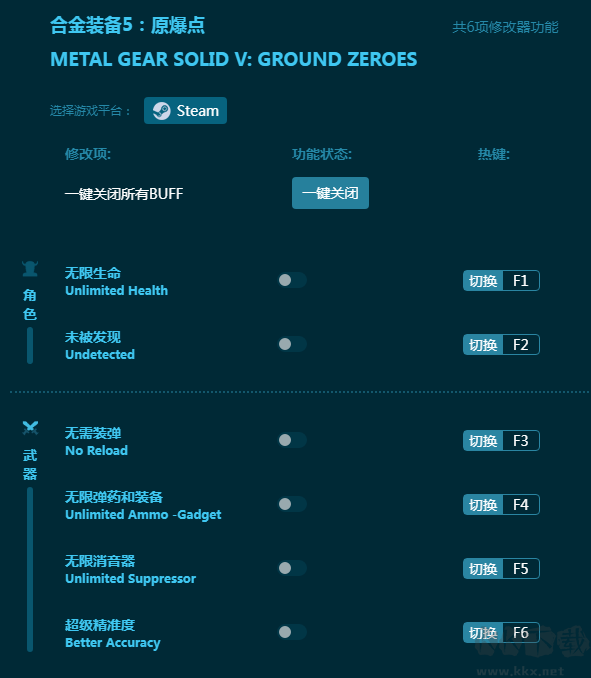The height and width of the screenshot is (678, 591).
Task: Enable the Undetected toggle
Action: 292,344
